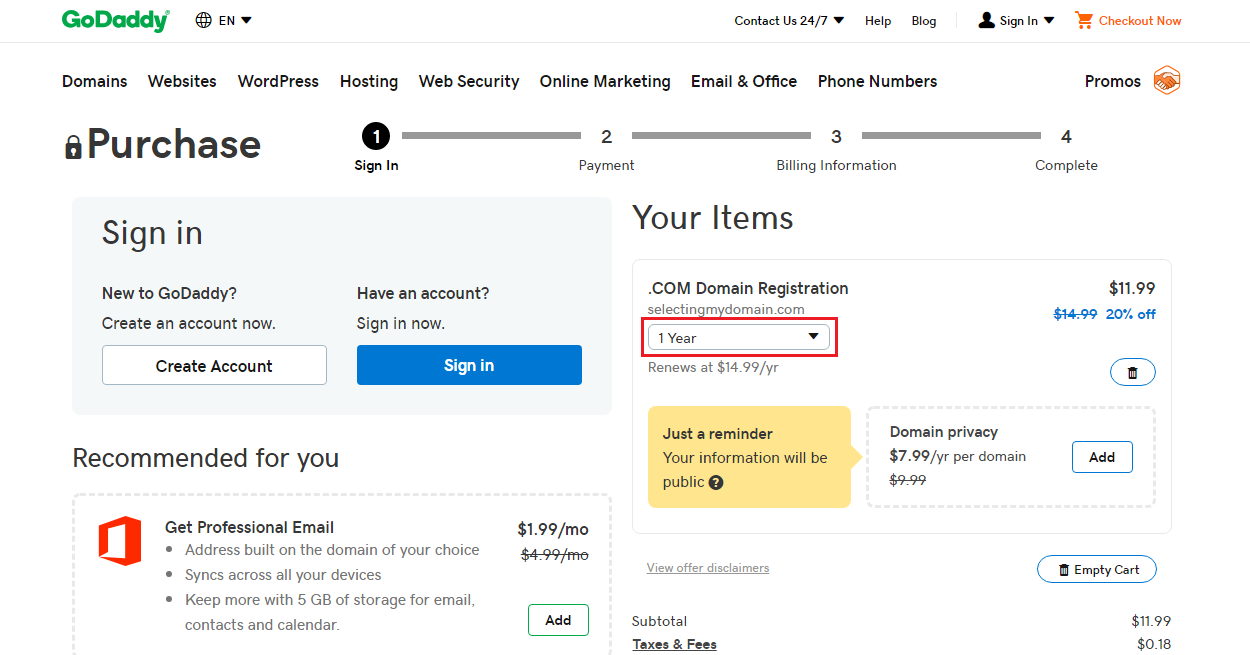Image resolution: width=1250 pixels, height=655 pixels.
Task: Click the Empty Cart button
Action: 1097,569
